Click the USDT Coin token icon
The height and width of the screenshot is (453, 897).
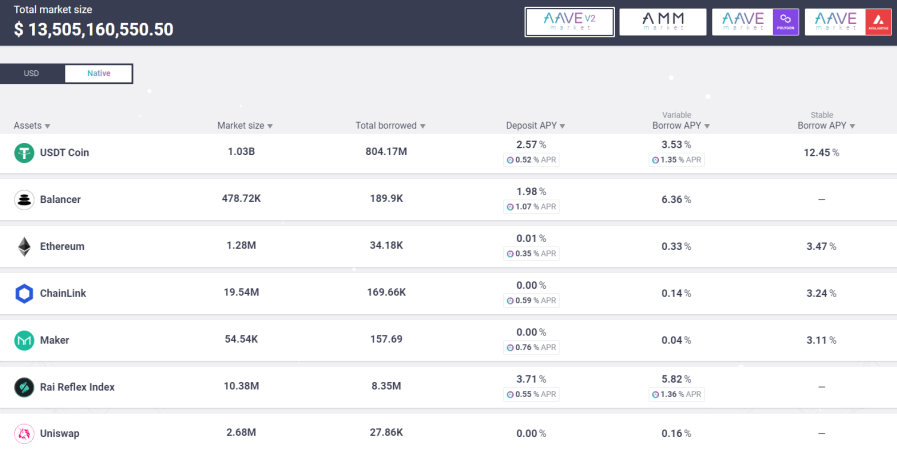(24, 153)
